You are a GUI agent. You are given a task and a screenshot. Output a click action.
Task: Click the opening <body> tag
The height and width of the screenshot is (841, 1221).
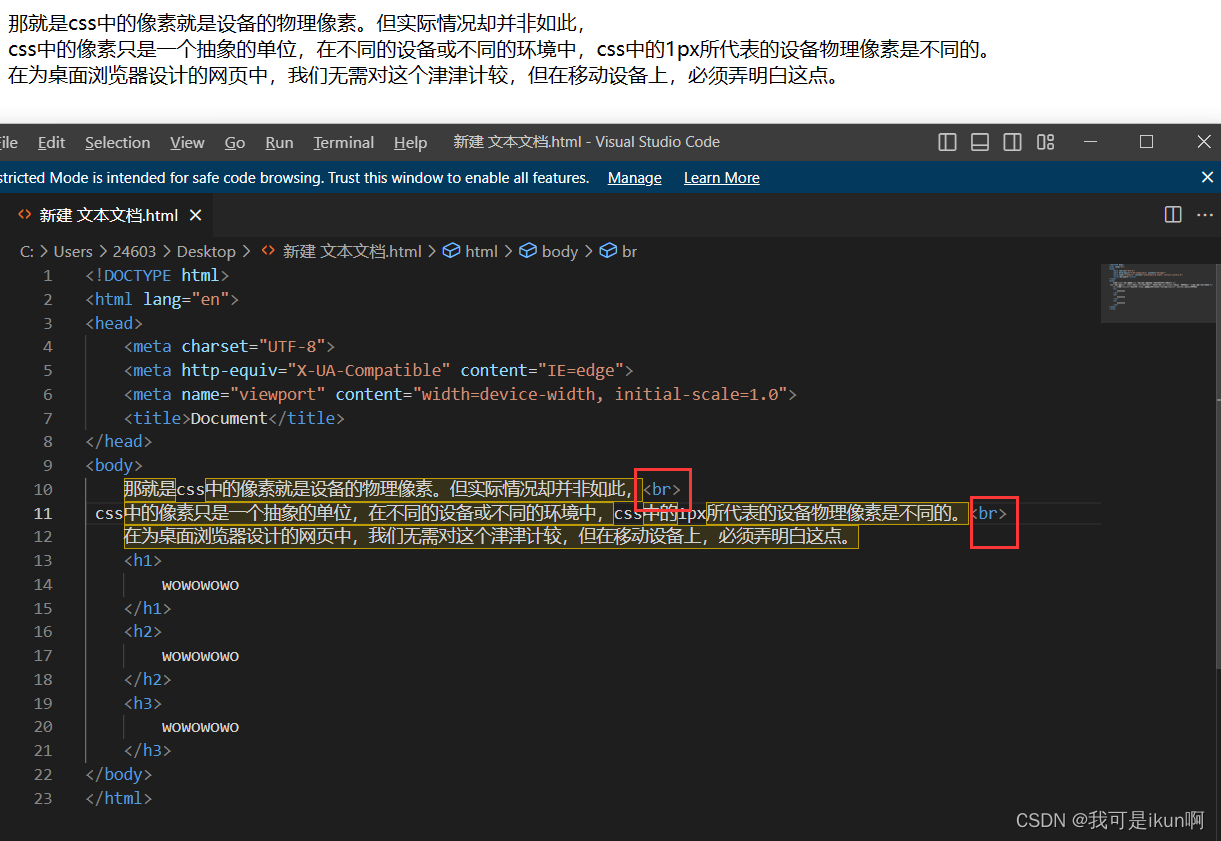(114, 465)
